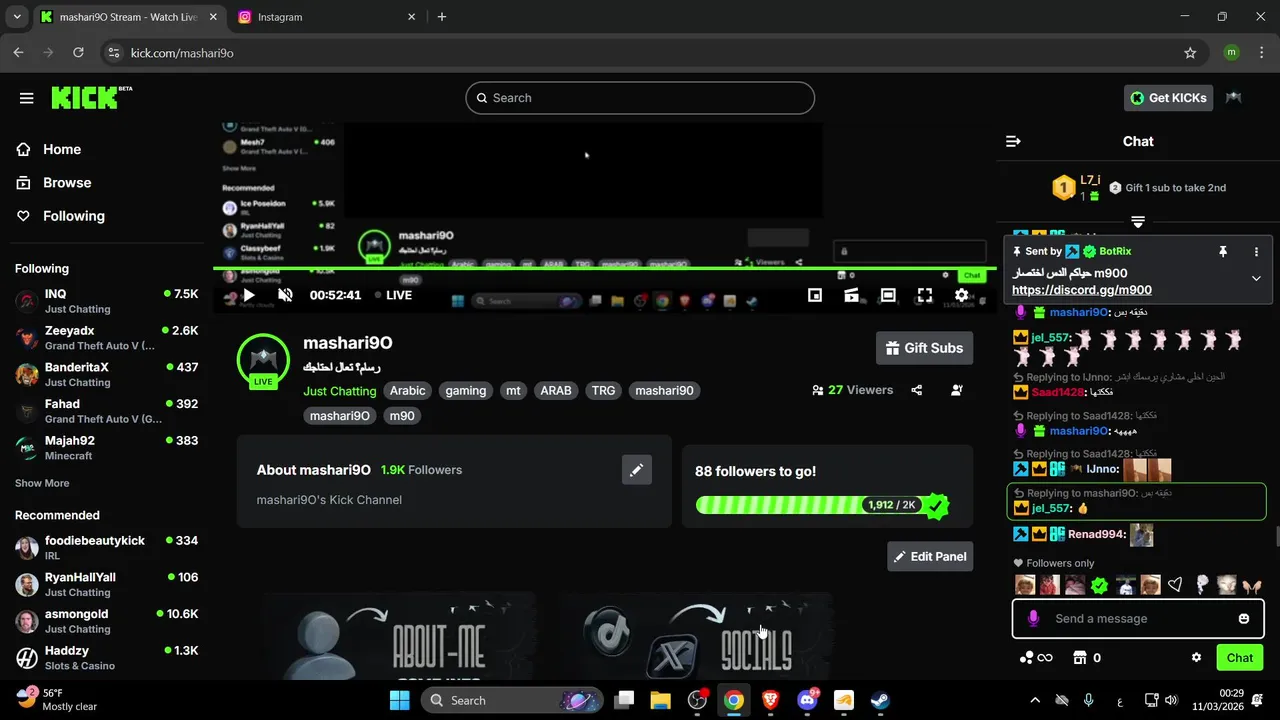Click the follower goal progress bar

point(821,505)
